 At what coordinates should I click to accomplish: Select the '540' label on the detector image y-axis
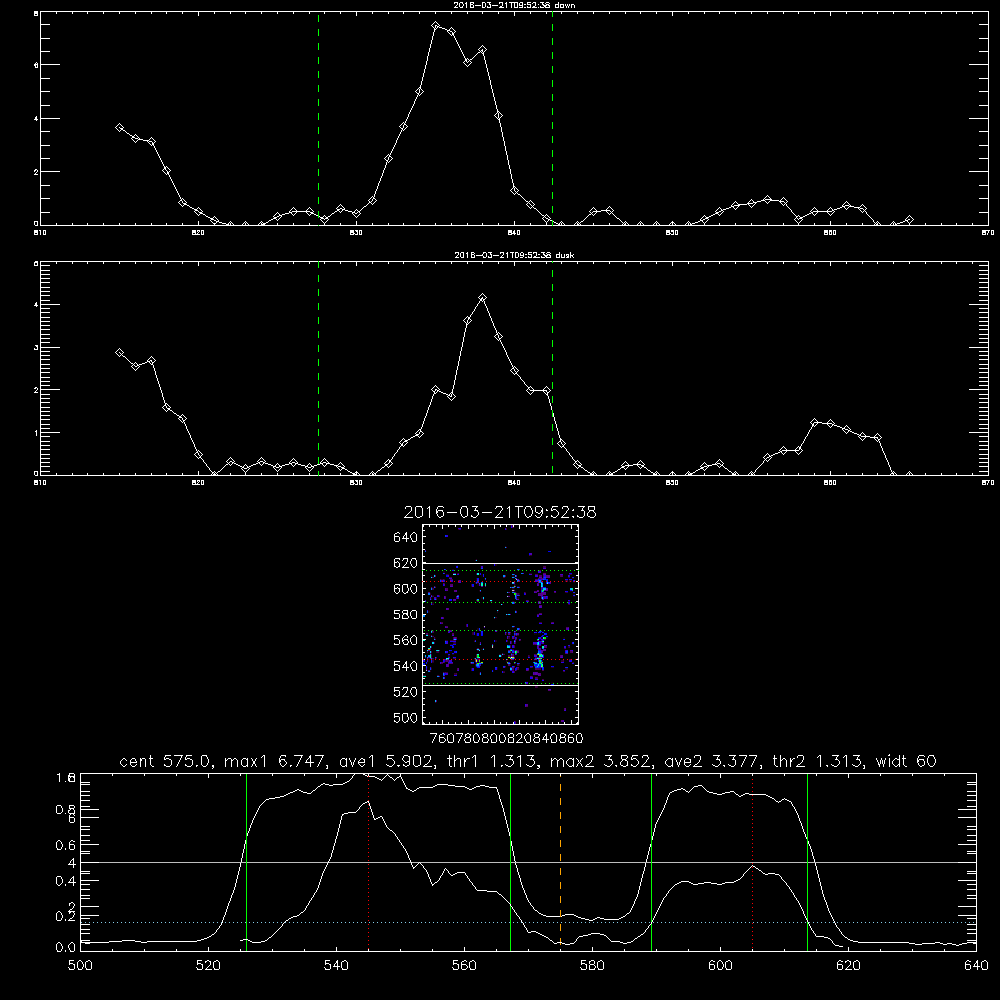click(x=406, y=666)
